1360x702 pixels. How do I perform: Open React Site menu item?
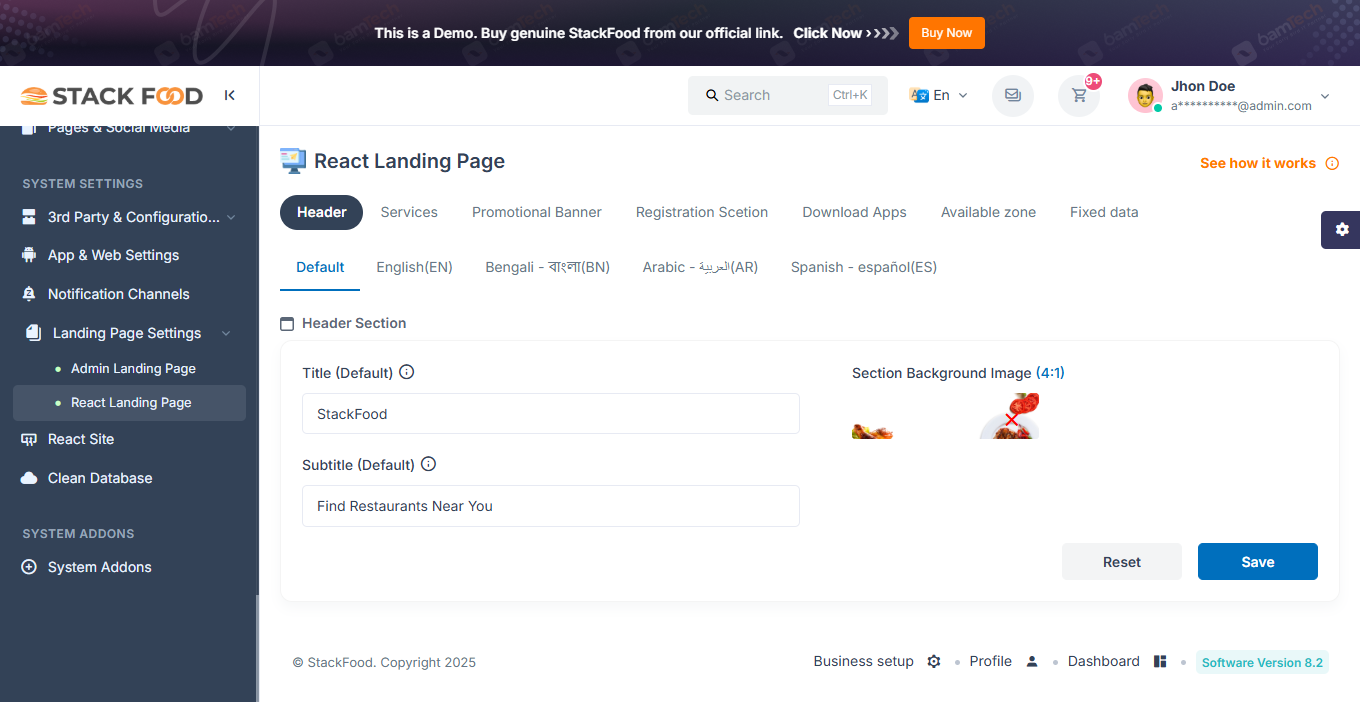point(81,439)
